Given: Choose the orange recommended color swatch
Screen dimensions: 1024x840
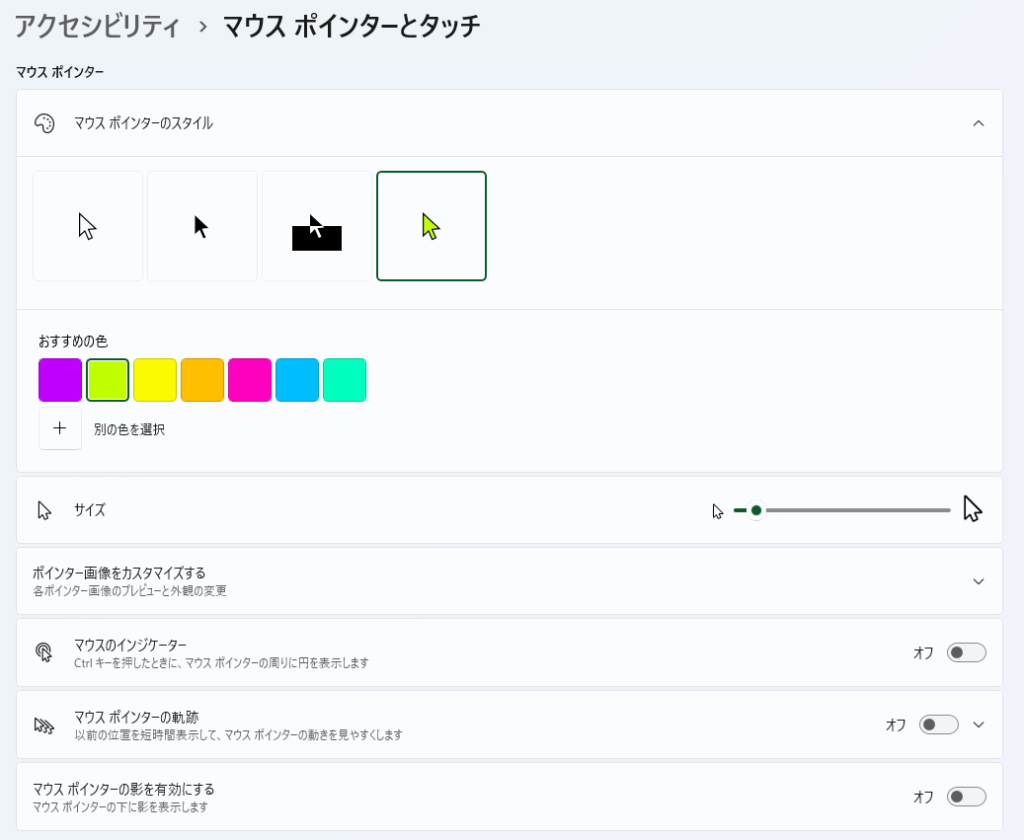Looking at the screenshot, I should tap(202, 380).
